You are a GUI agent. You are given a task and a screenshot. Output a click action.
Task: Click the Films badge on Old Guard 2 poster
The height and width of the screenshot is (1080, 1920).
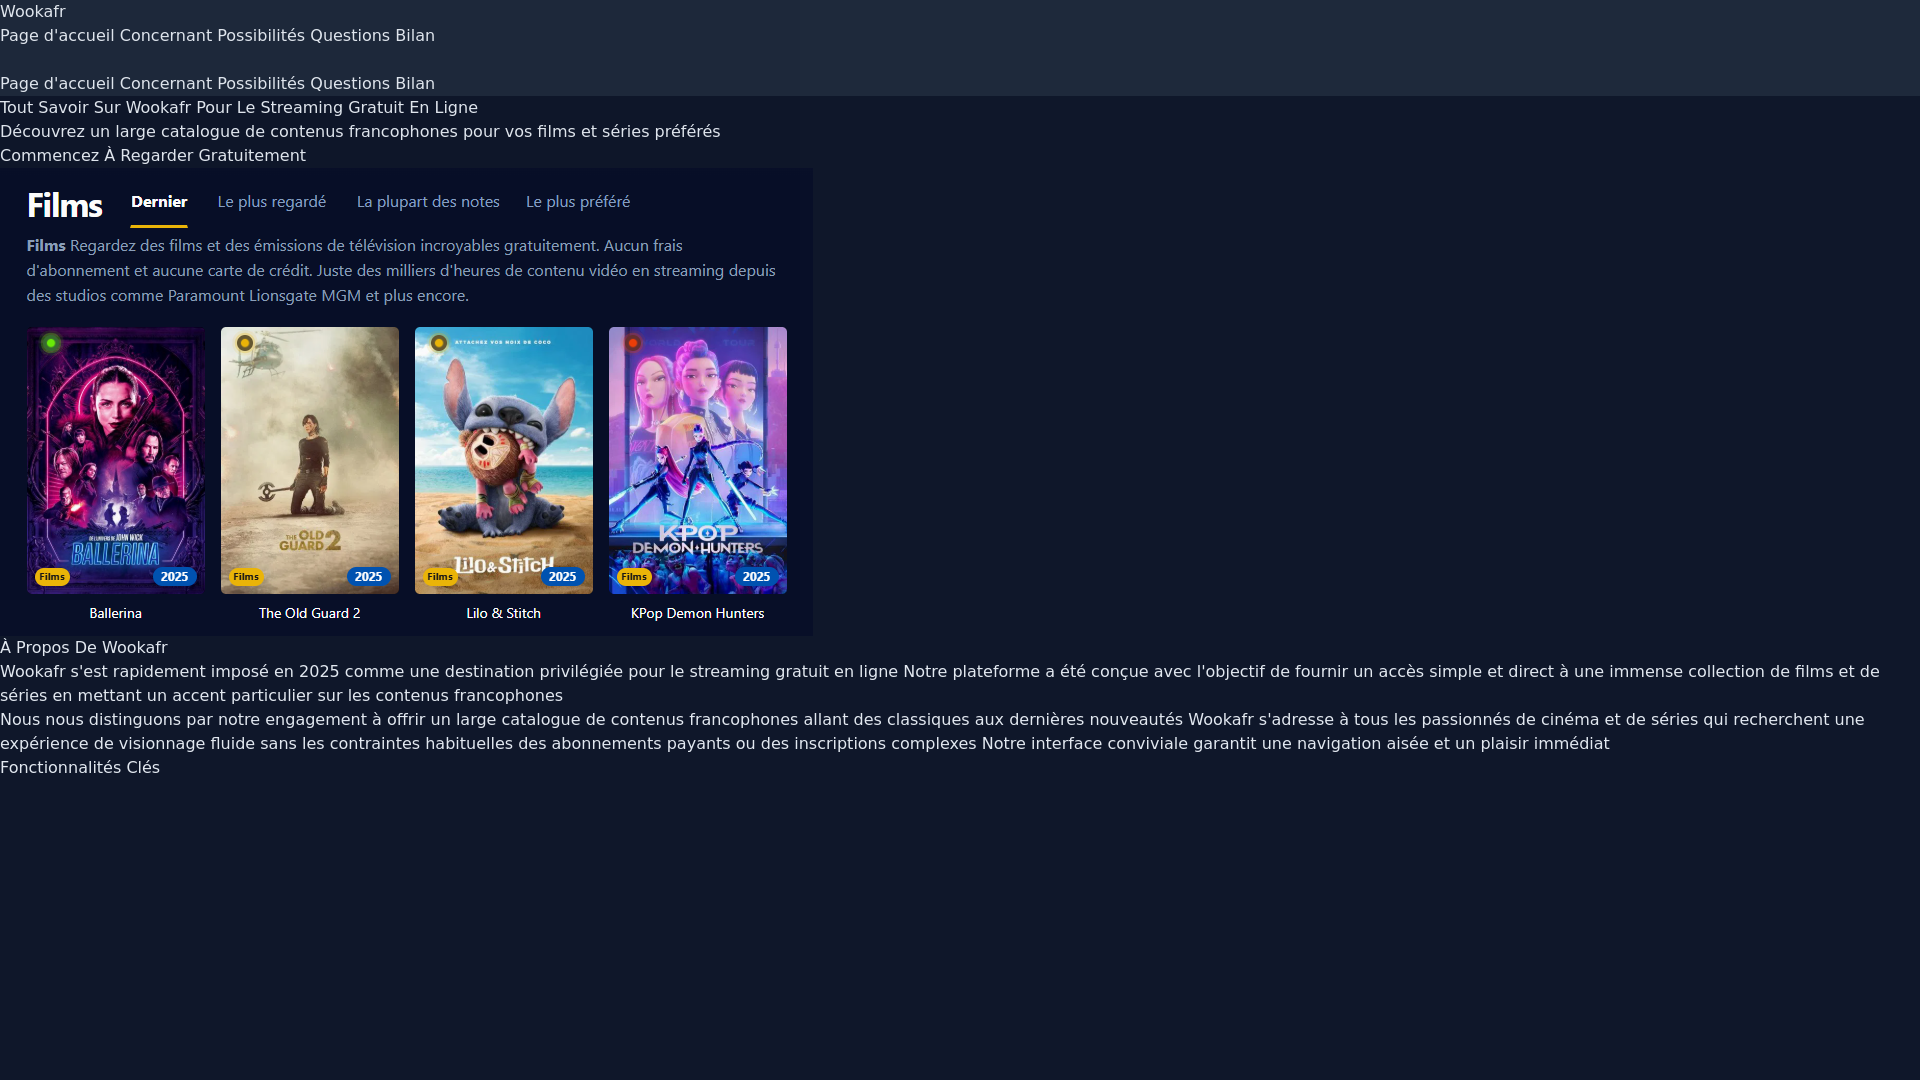click(246, 577)
